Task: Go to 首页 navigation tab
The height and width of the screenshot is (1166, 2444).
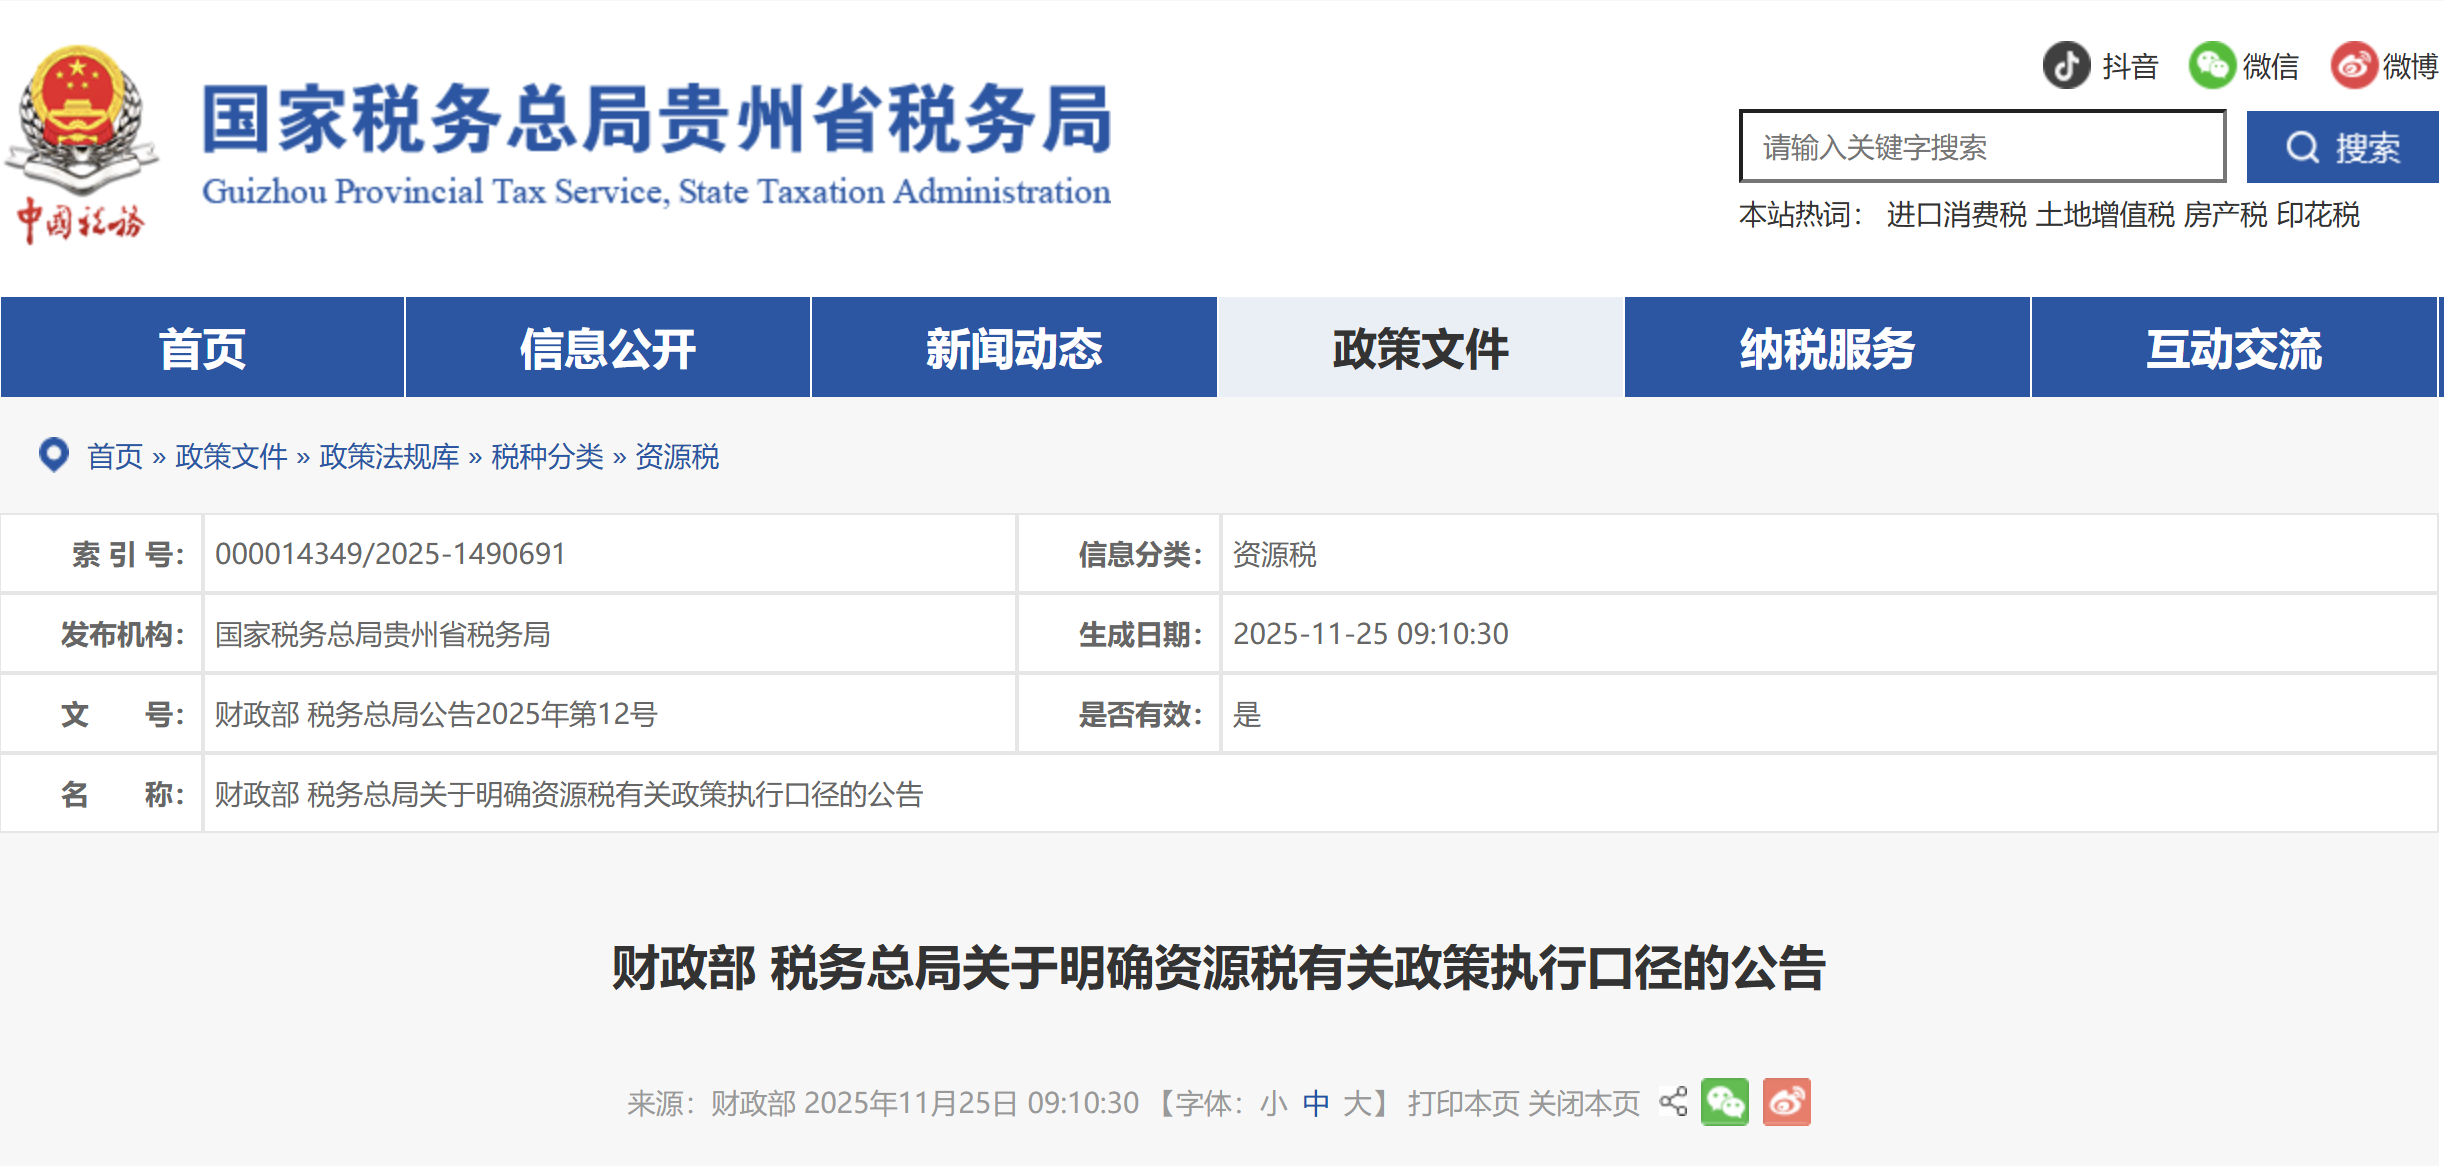Action: 202,349
